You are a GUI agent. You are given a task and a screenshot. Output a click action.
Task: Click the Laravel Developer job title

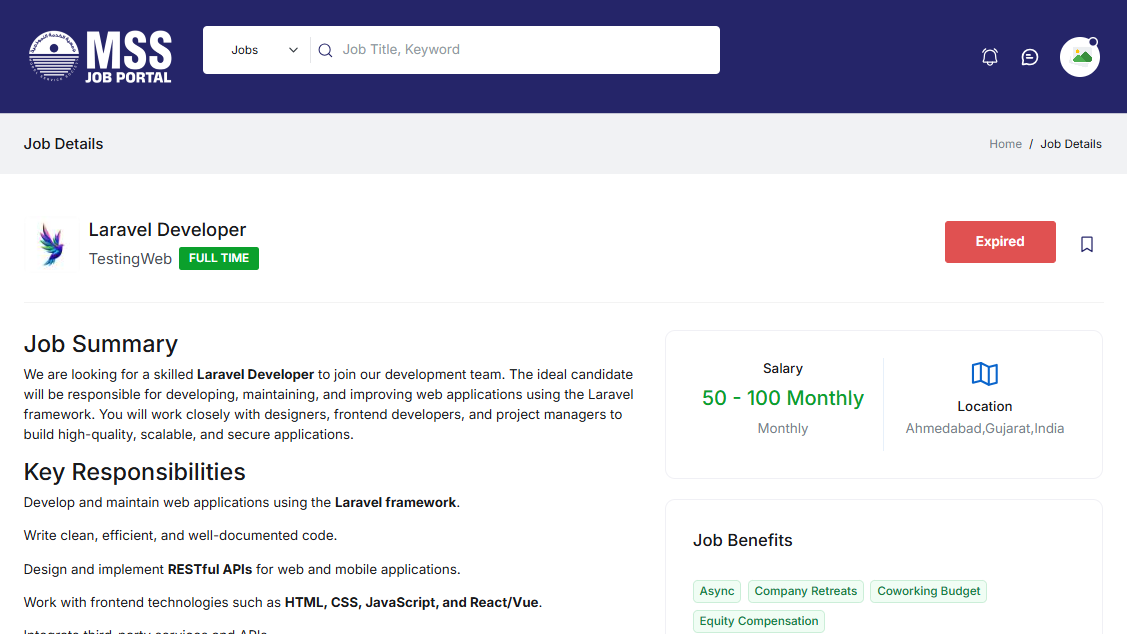point(167,230)
